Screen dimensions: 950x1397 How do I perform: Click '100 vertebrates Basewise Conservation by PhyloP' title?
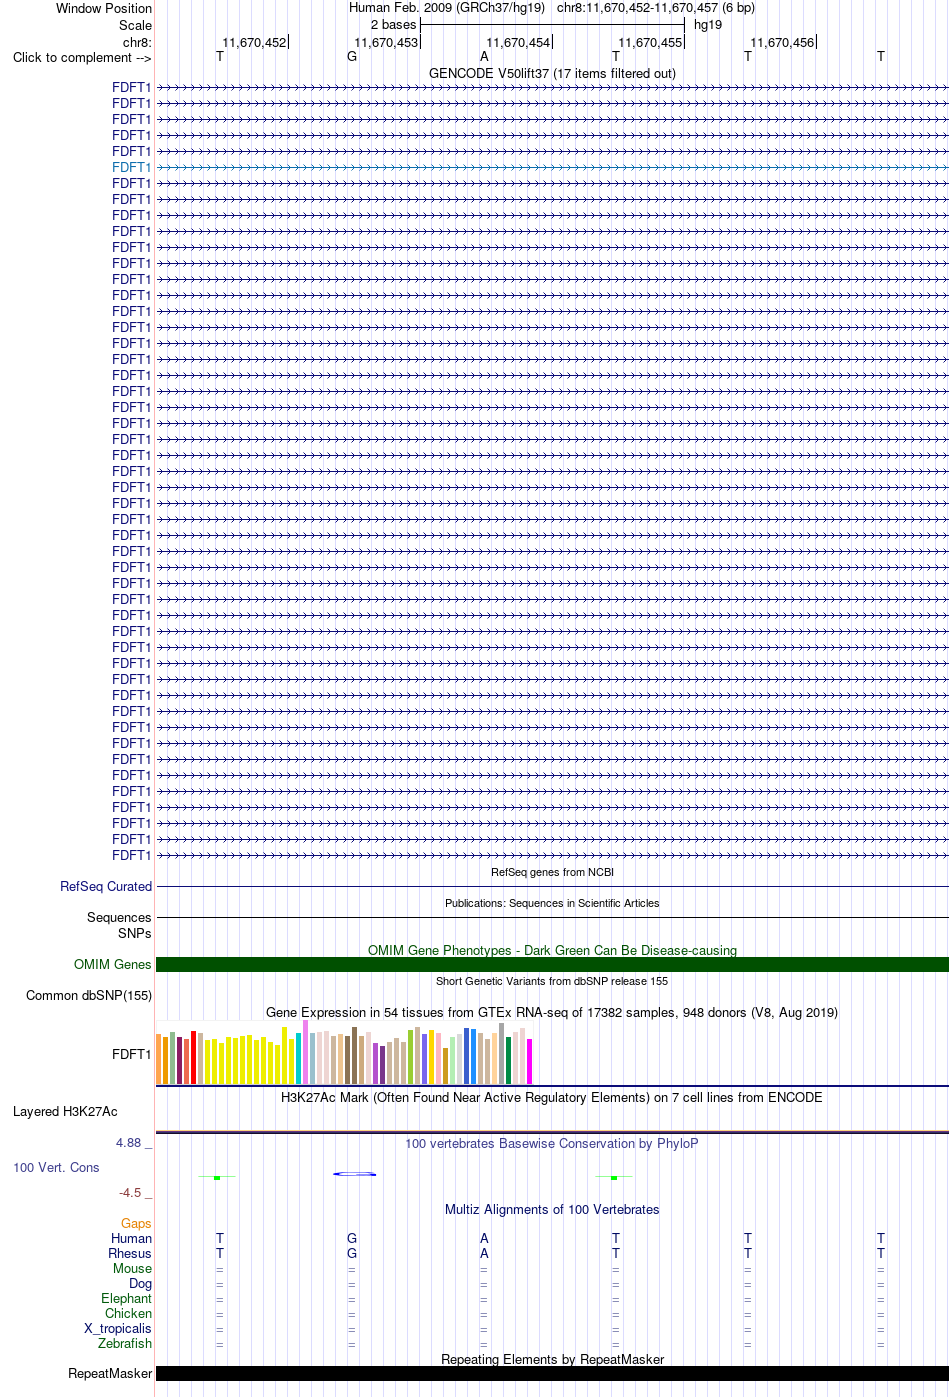coord(552,1143)
